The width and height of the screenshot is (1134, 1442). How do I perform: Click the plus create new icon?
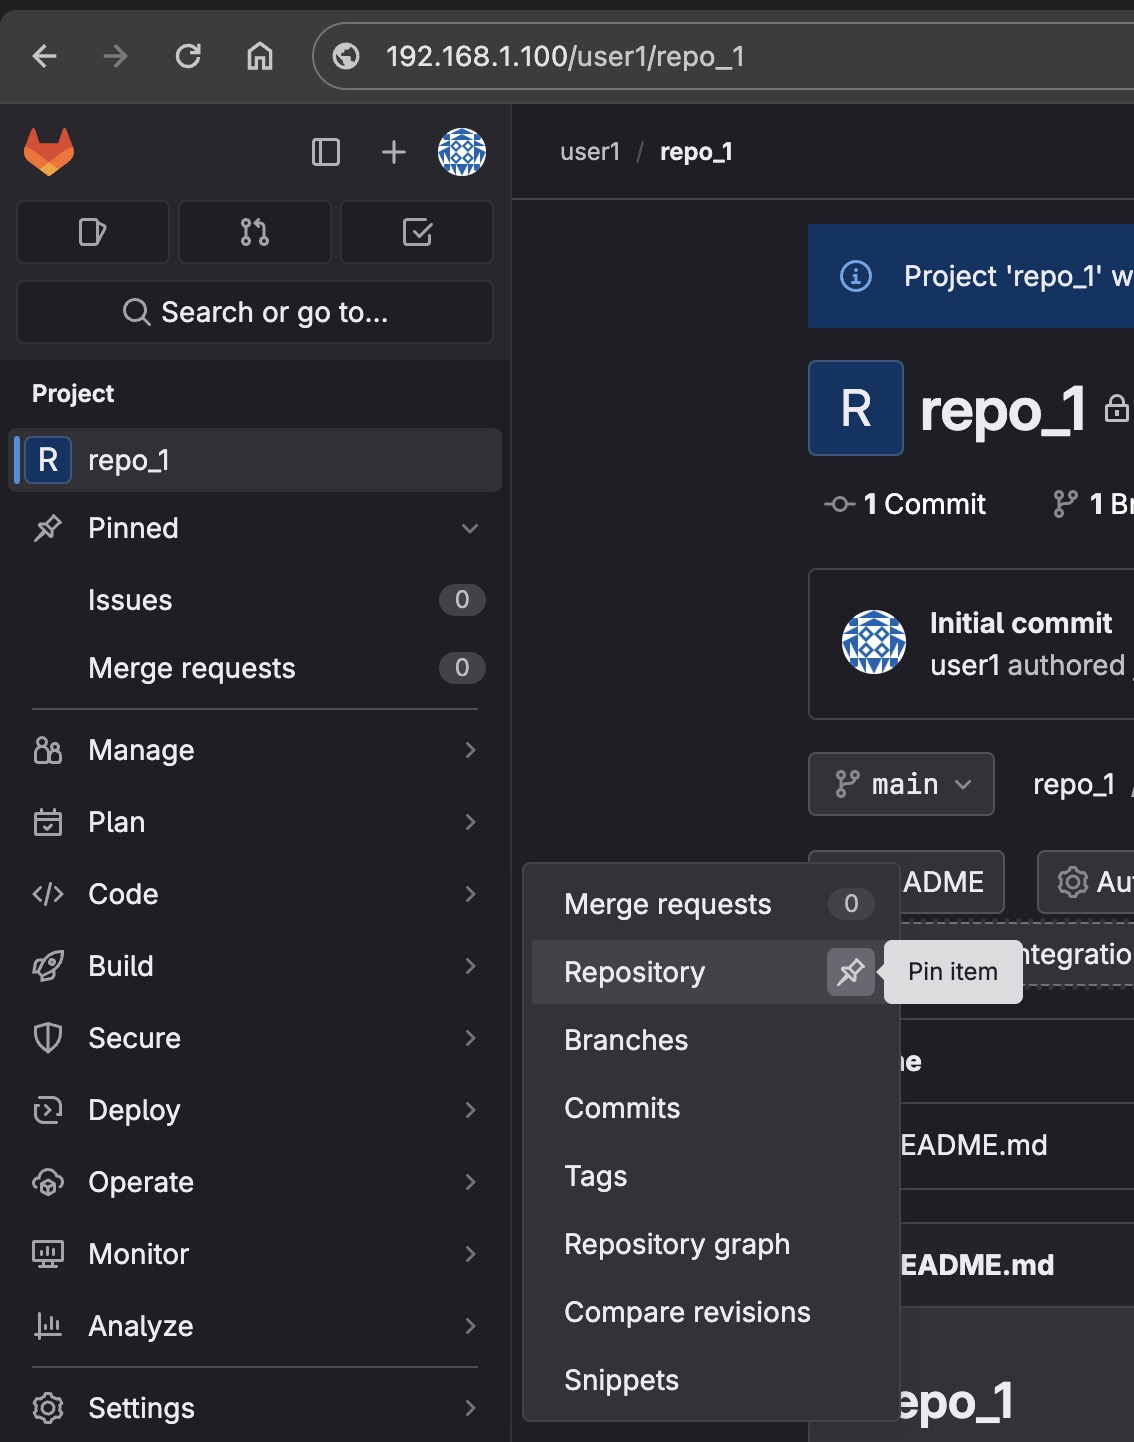click(x=394, y=152)
